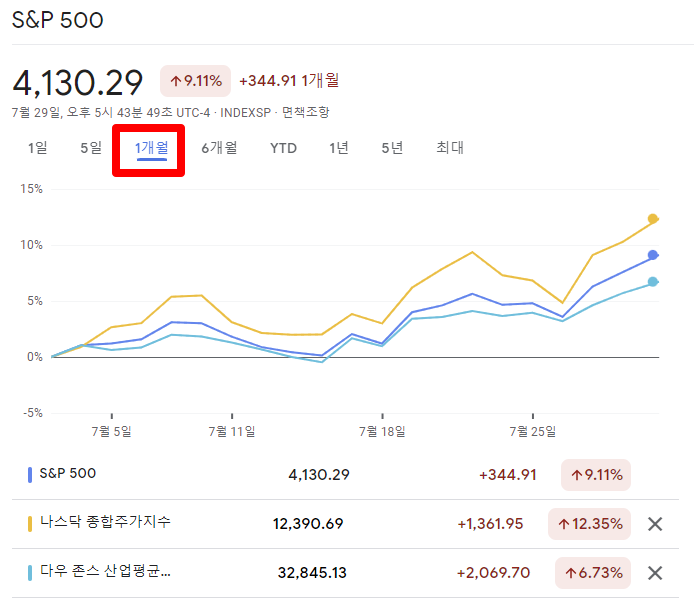Click the light-blue Dow Jones endpoint dot
The width and height of the screenshot is (694, 605).
click(x=653, y=282)
